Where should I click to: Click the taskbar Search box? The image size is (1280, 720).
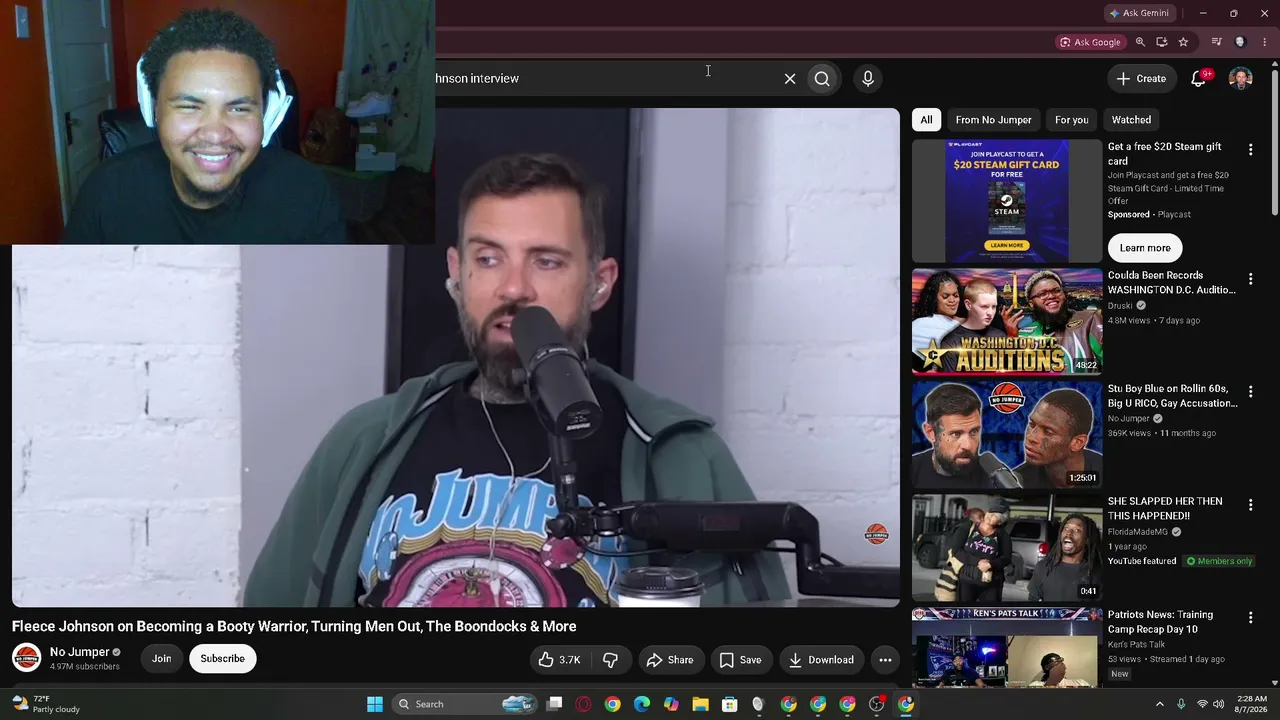[x=465, y=704]
